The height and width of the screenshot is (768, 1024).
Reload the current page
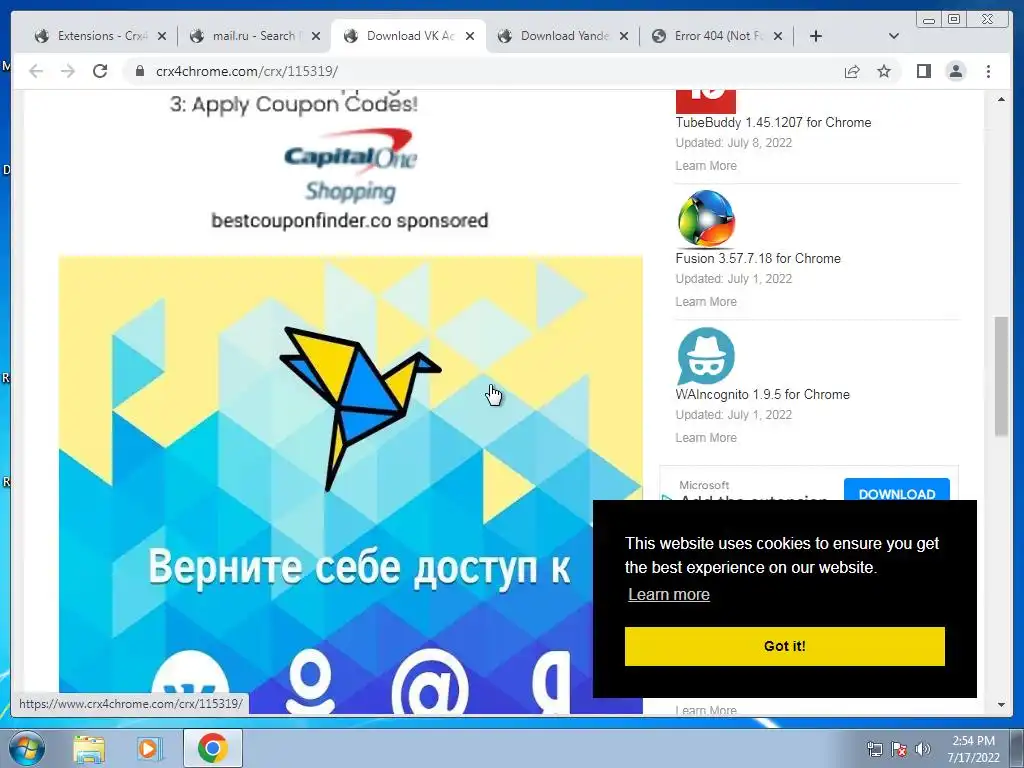click(x=100, y=71)
